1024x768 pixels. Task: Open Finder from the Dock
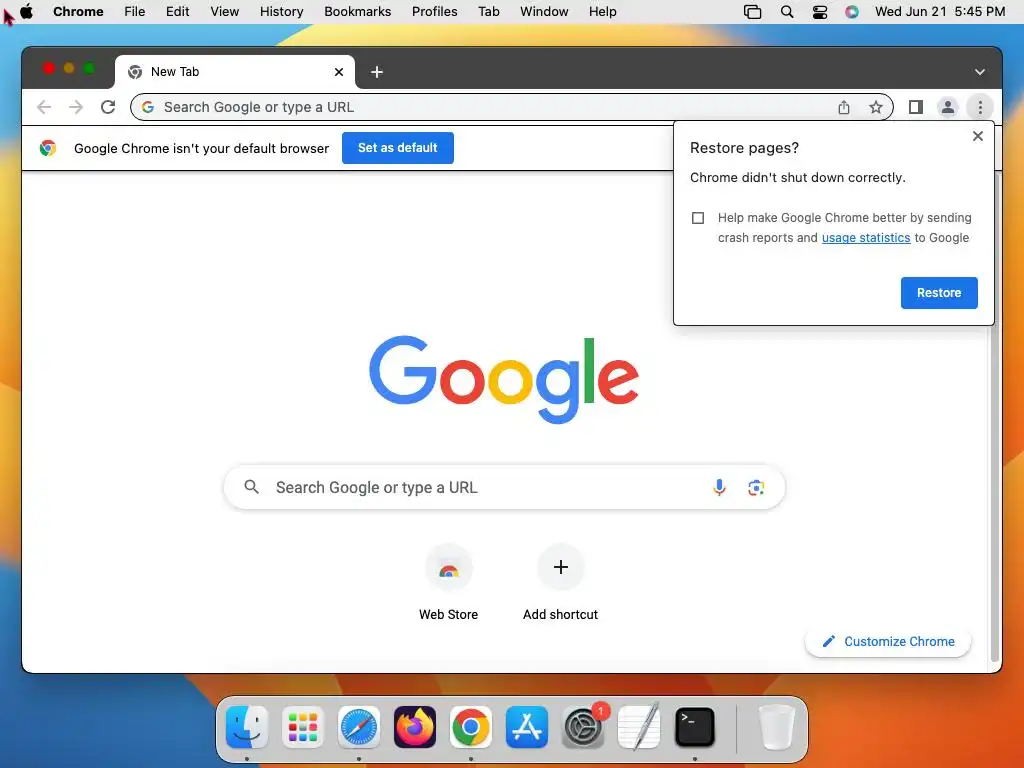(247, 727)
